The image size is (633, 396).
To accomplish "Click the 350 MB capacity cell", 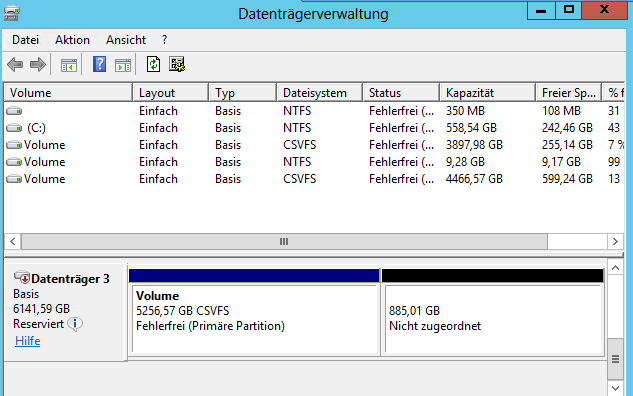I will coord(465,111).
